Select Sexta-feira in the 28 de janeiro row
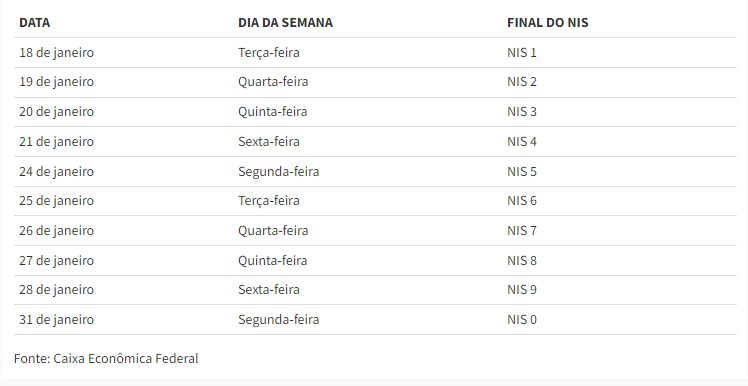The width and height of the screenshot is (748, 386). click(269, 290)
